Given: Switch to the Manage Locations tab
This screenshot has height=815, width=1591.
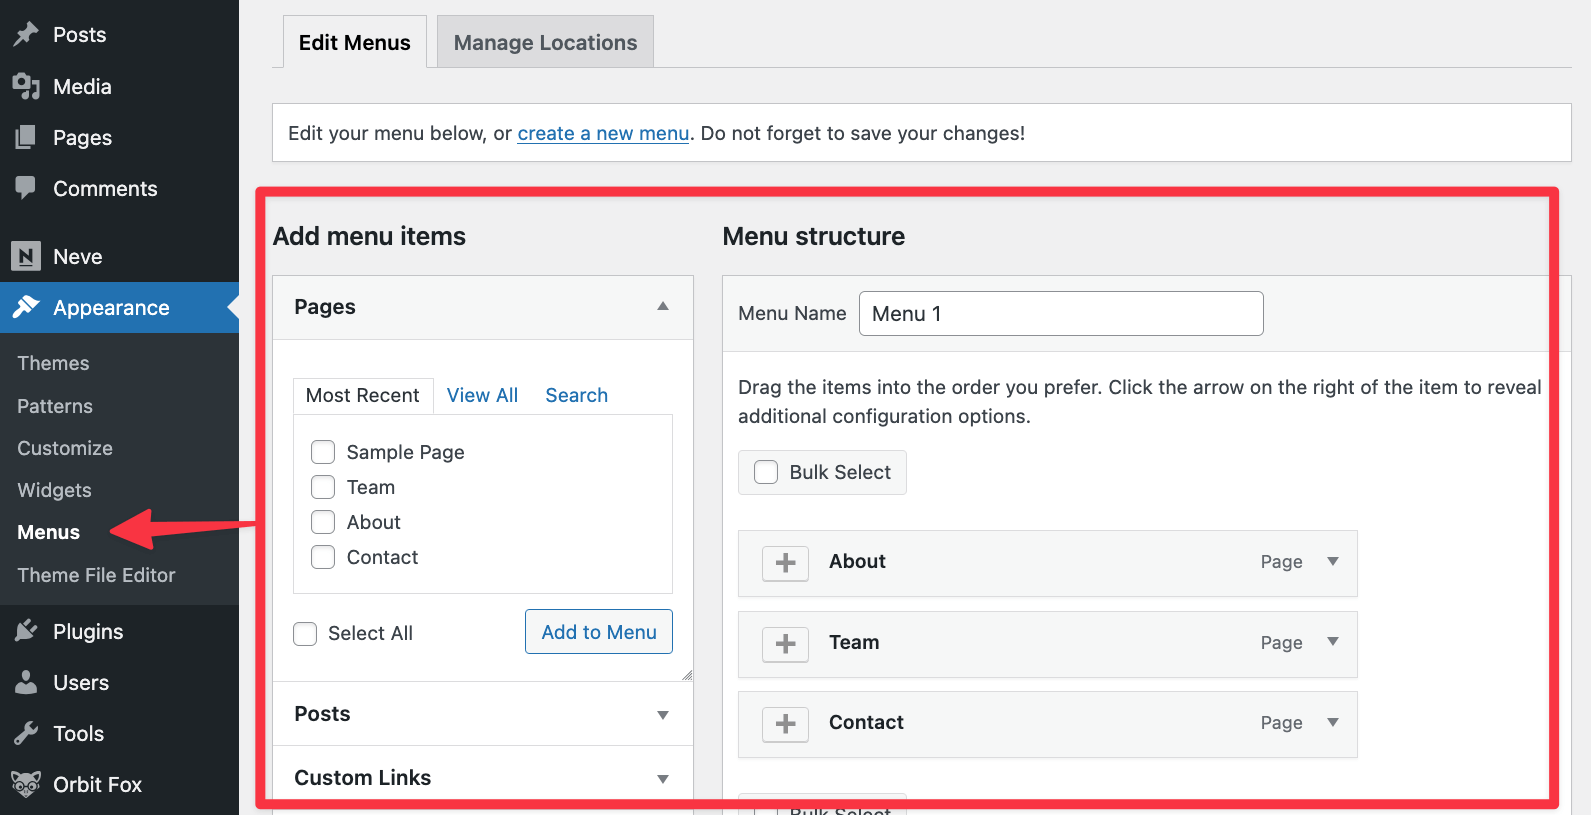Looking at the screenshot, I should [x=545, y=43].
